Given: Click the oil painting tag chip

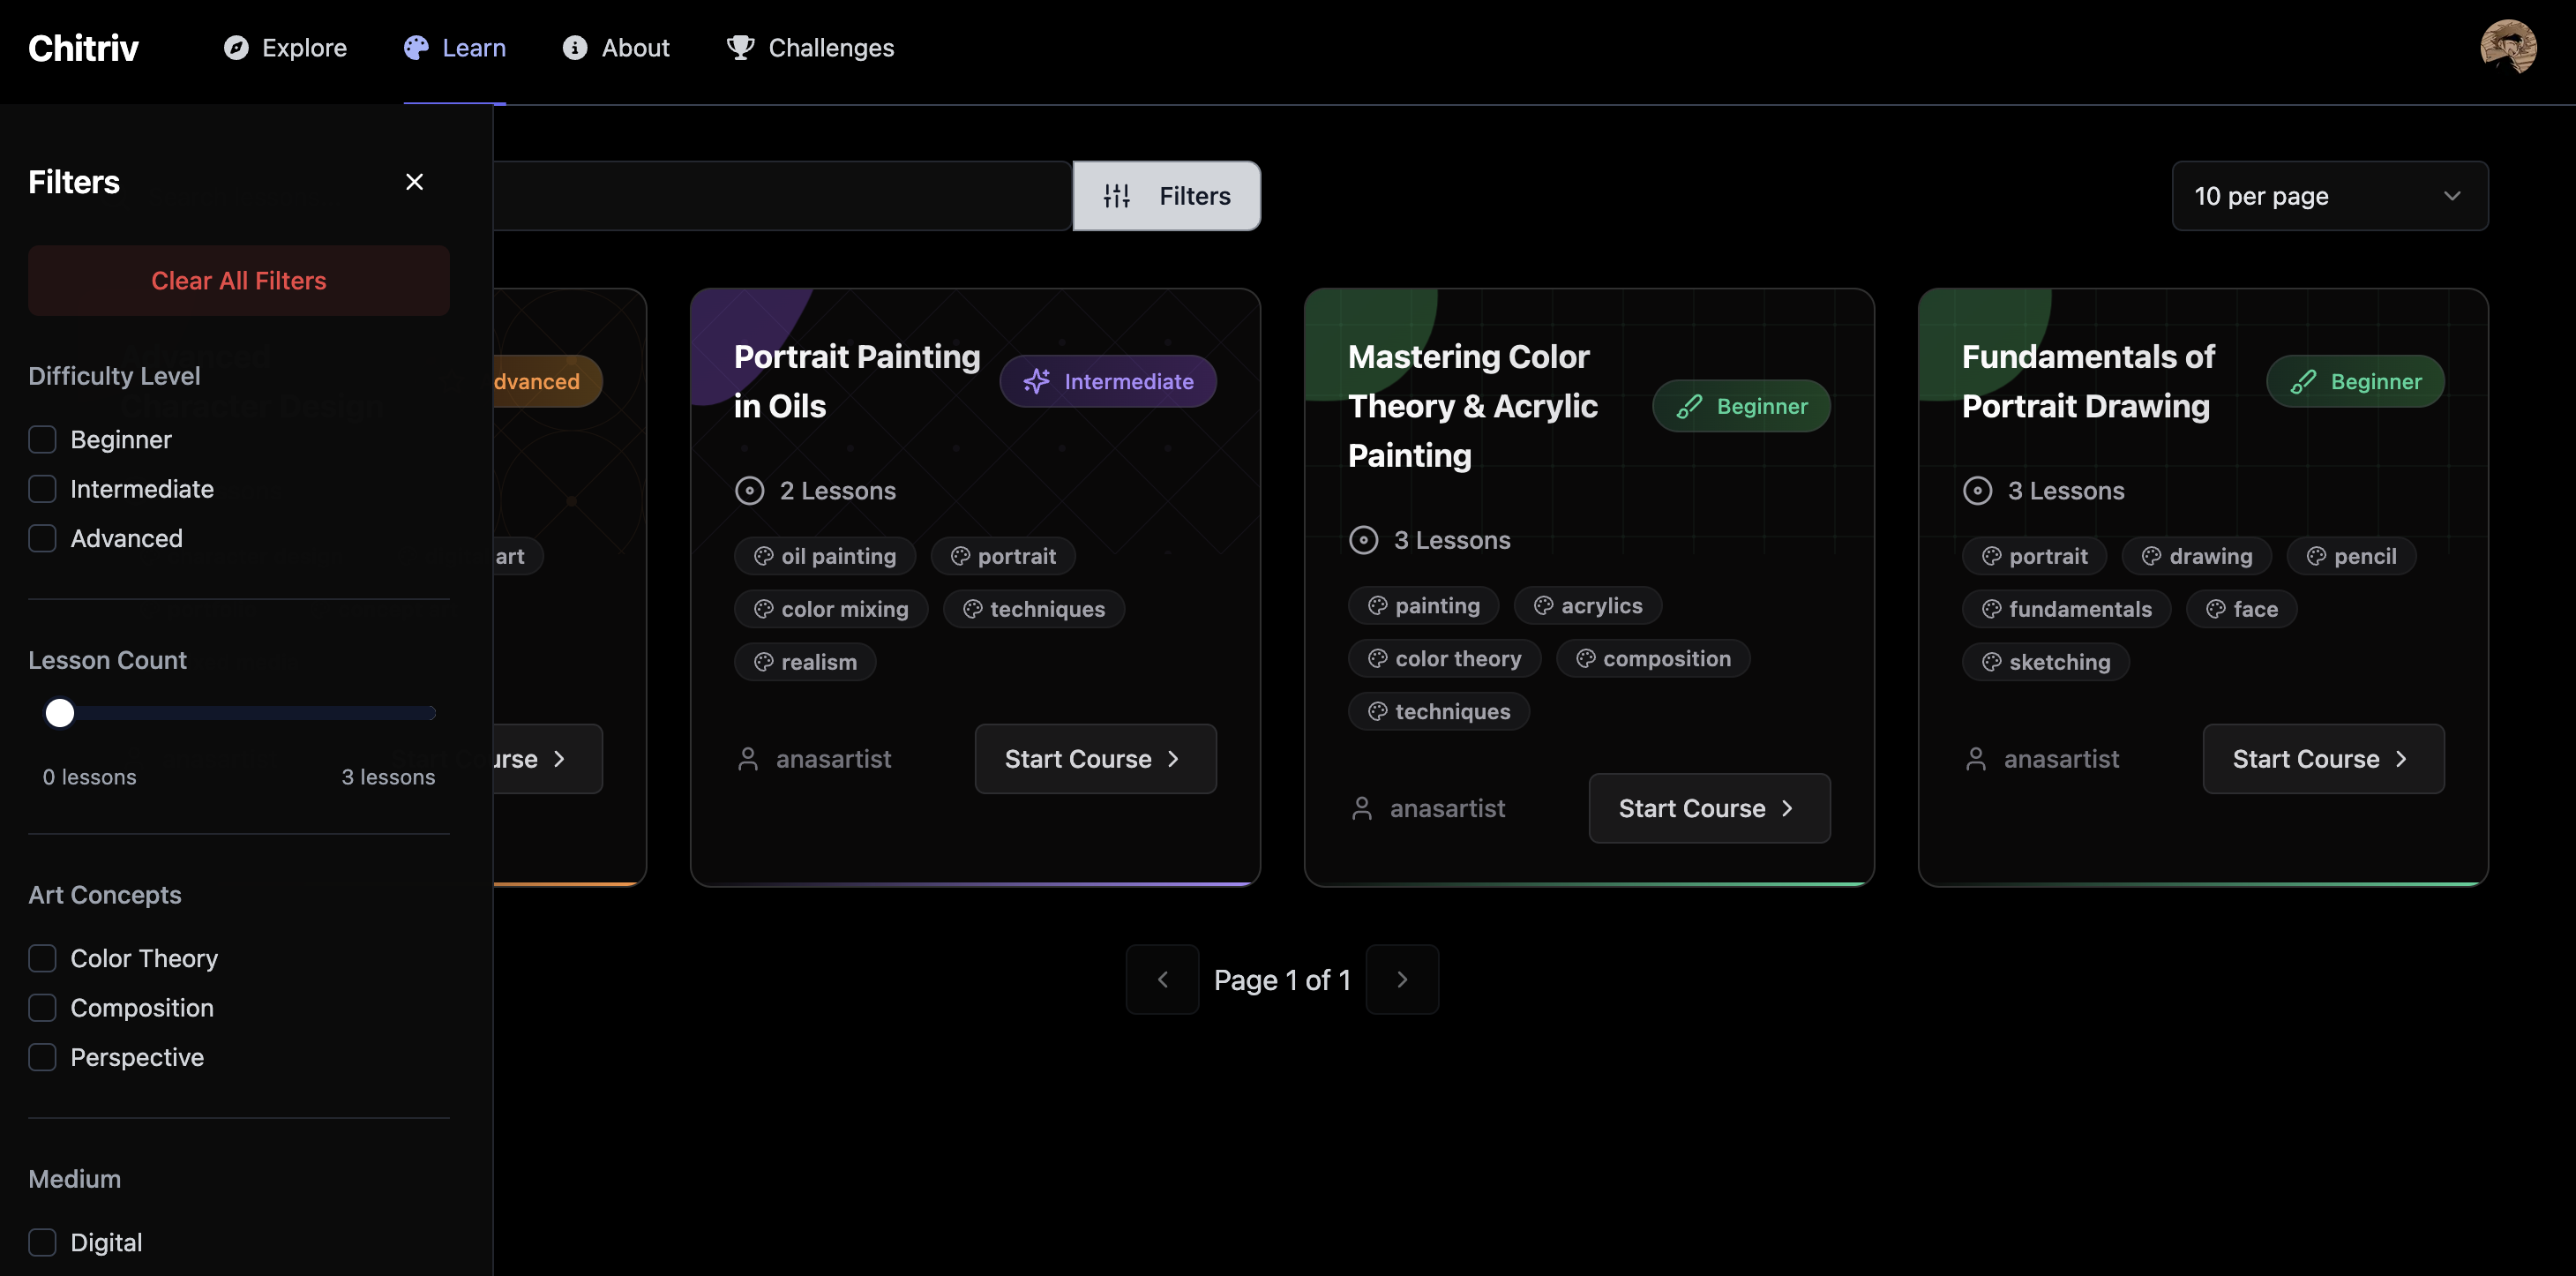Looking at the screenshot, I should pyautogui.click(x=825, y=556).
